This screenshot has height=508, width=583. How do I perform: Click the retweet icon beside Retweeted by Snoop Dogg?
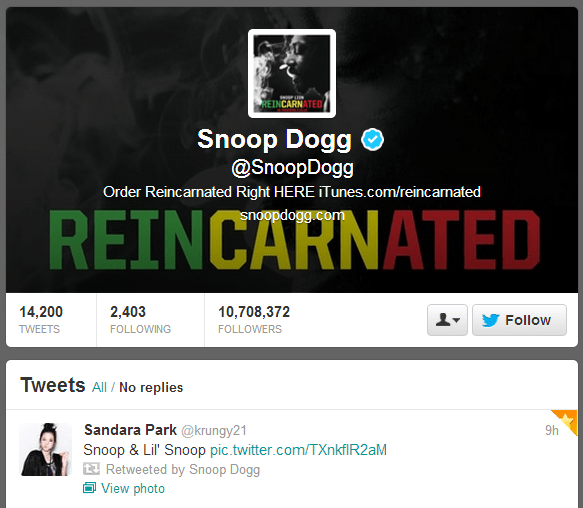pyautogui.click(x=91, y=469)
